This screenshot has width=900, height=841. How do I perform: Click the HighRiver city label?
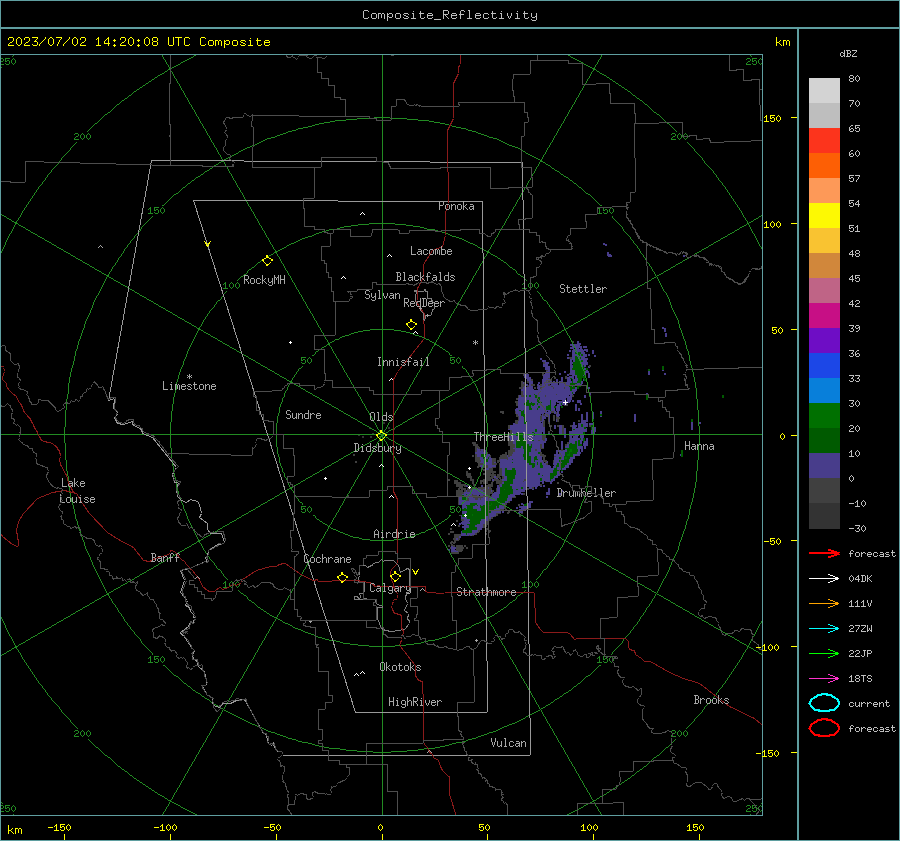tap(415, 702)
